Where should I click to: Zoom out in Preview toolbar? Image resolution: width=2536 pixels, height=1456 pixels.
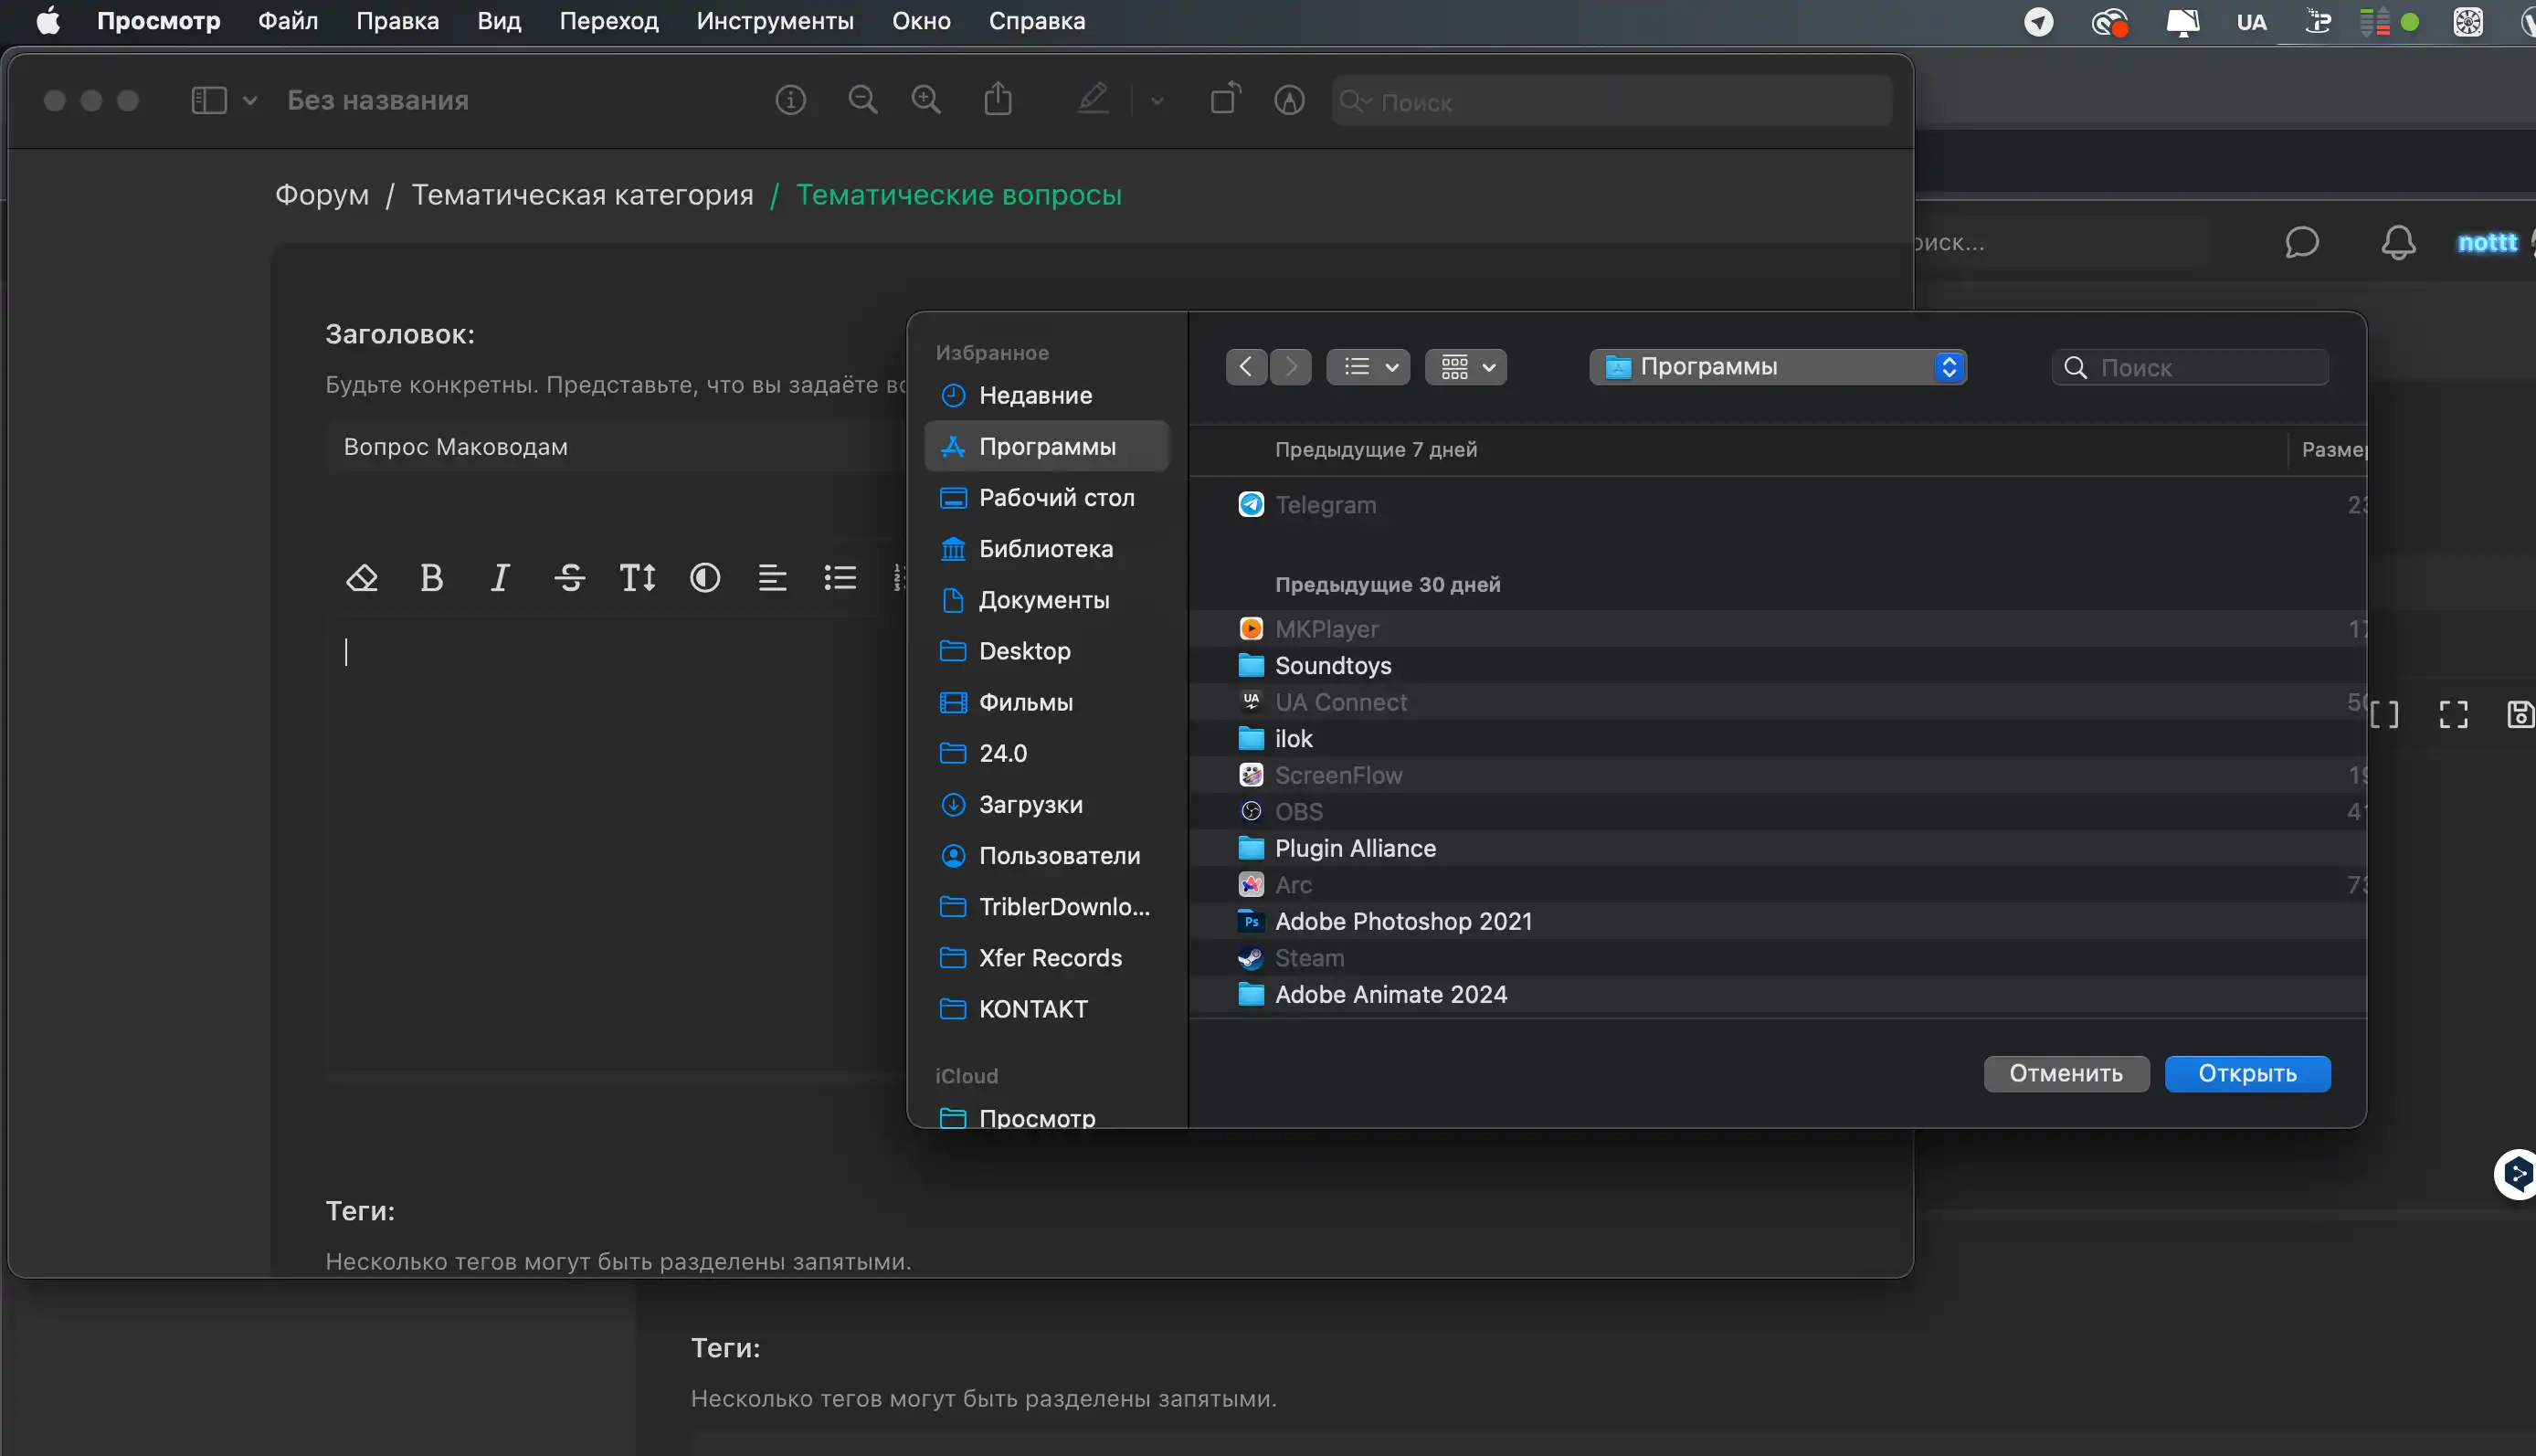pyautogui.click(x=862, y=100)
